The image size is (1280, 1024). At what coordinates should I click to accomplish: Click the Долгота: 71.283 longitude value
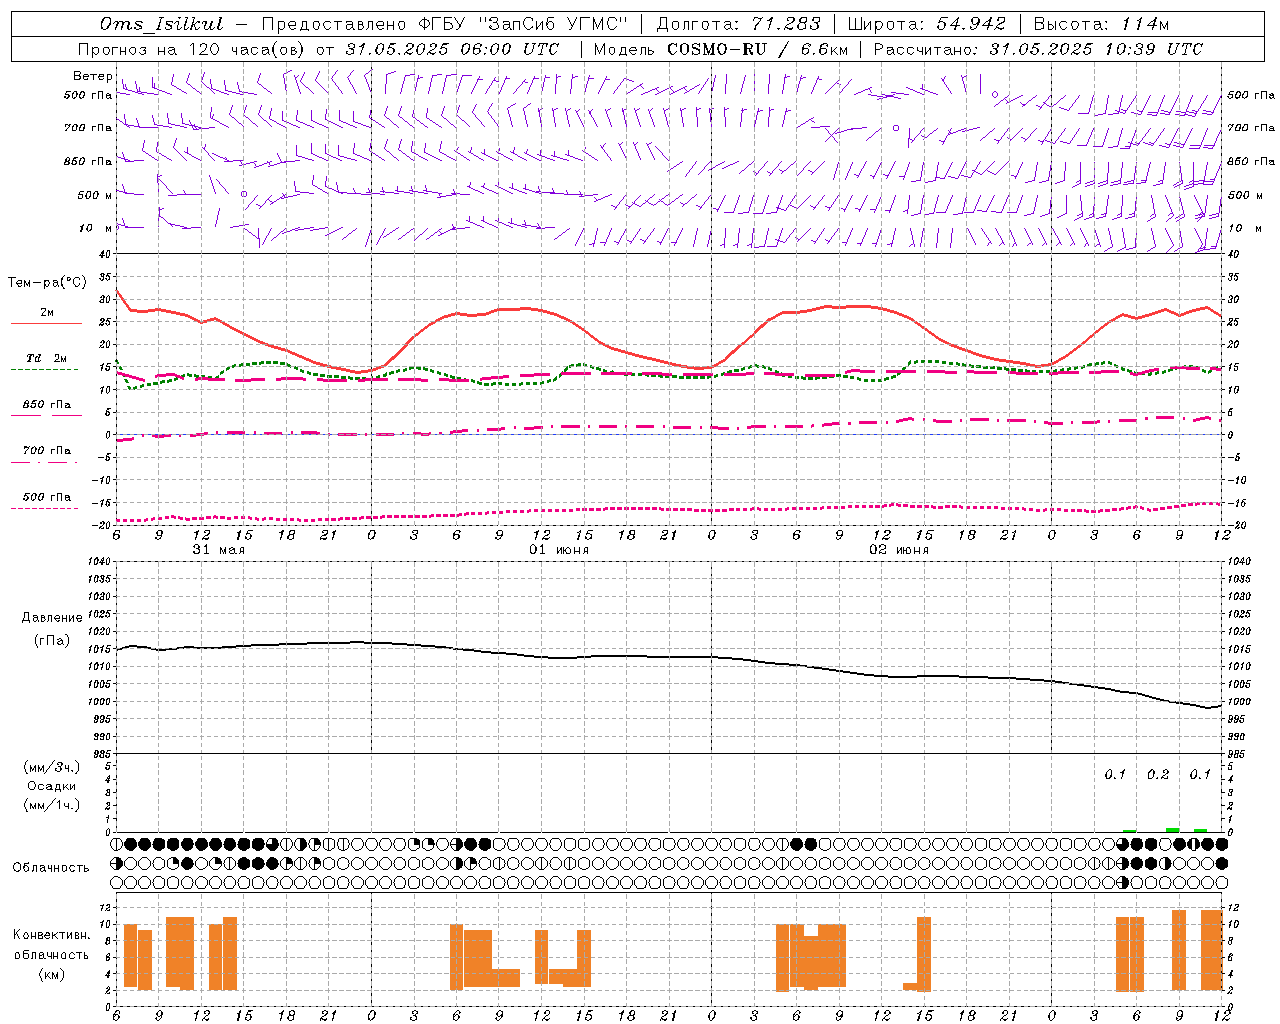pos(738,24)
